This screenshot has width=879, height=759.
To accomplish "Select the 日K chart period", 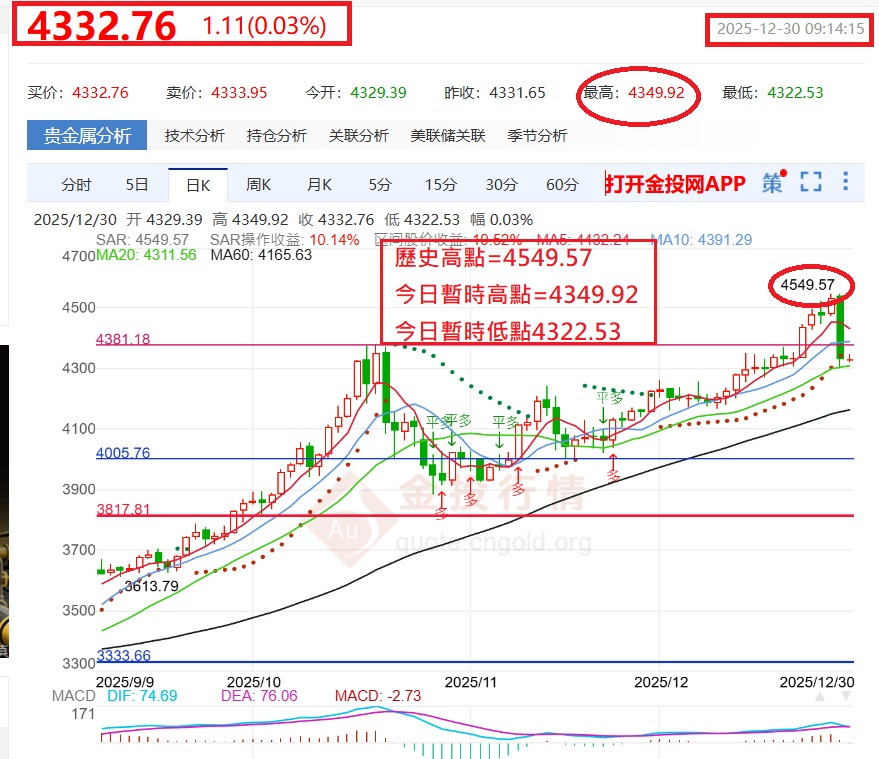I will pyautogui.click(x=198, y=185).
